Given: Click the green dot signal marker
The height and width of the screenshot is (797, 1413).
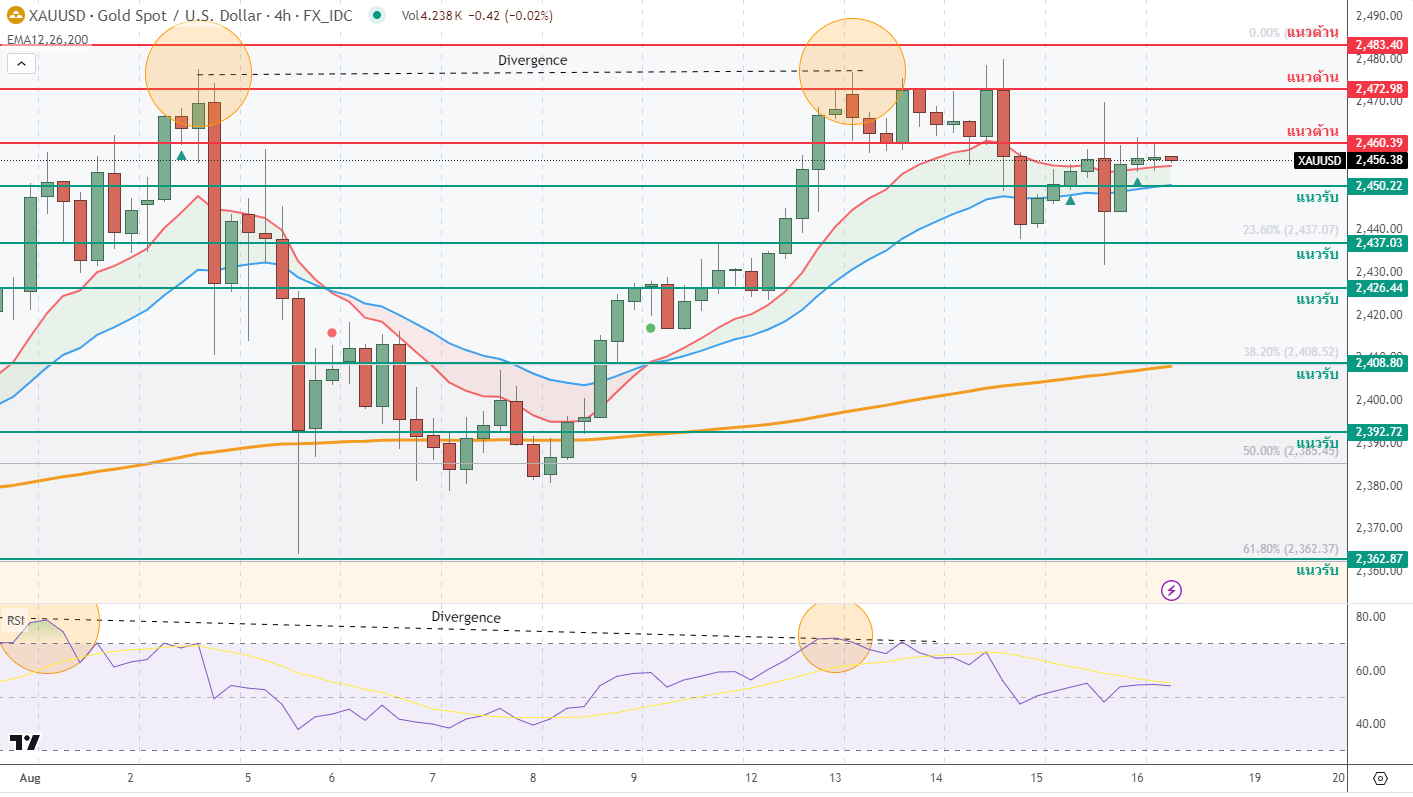Looking at the screenshot, I should point(651,327).
